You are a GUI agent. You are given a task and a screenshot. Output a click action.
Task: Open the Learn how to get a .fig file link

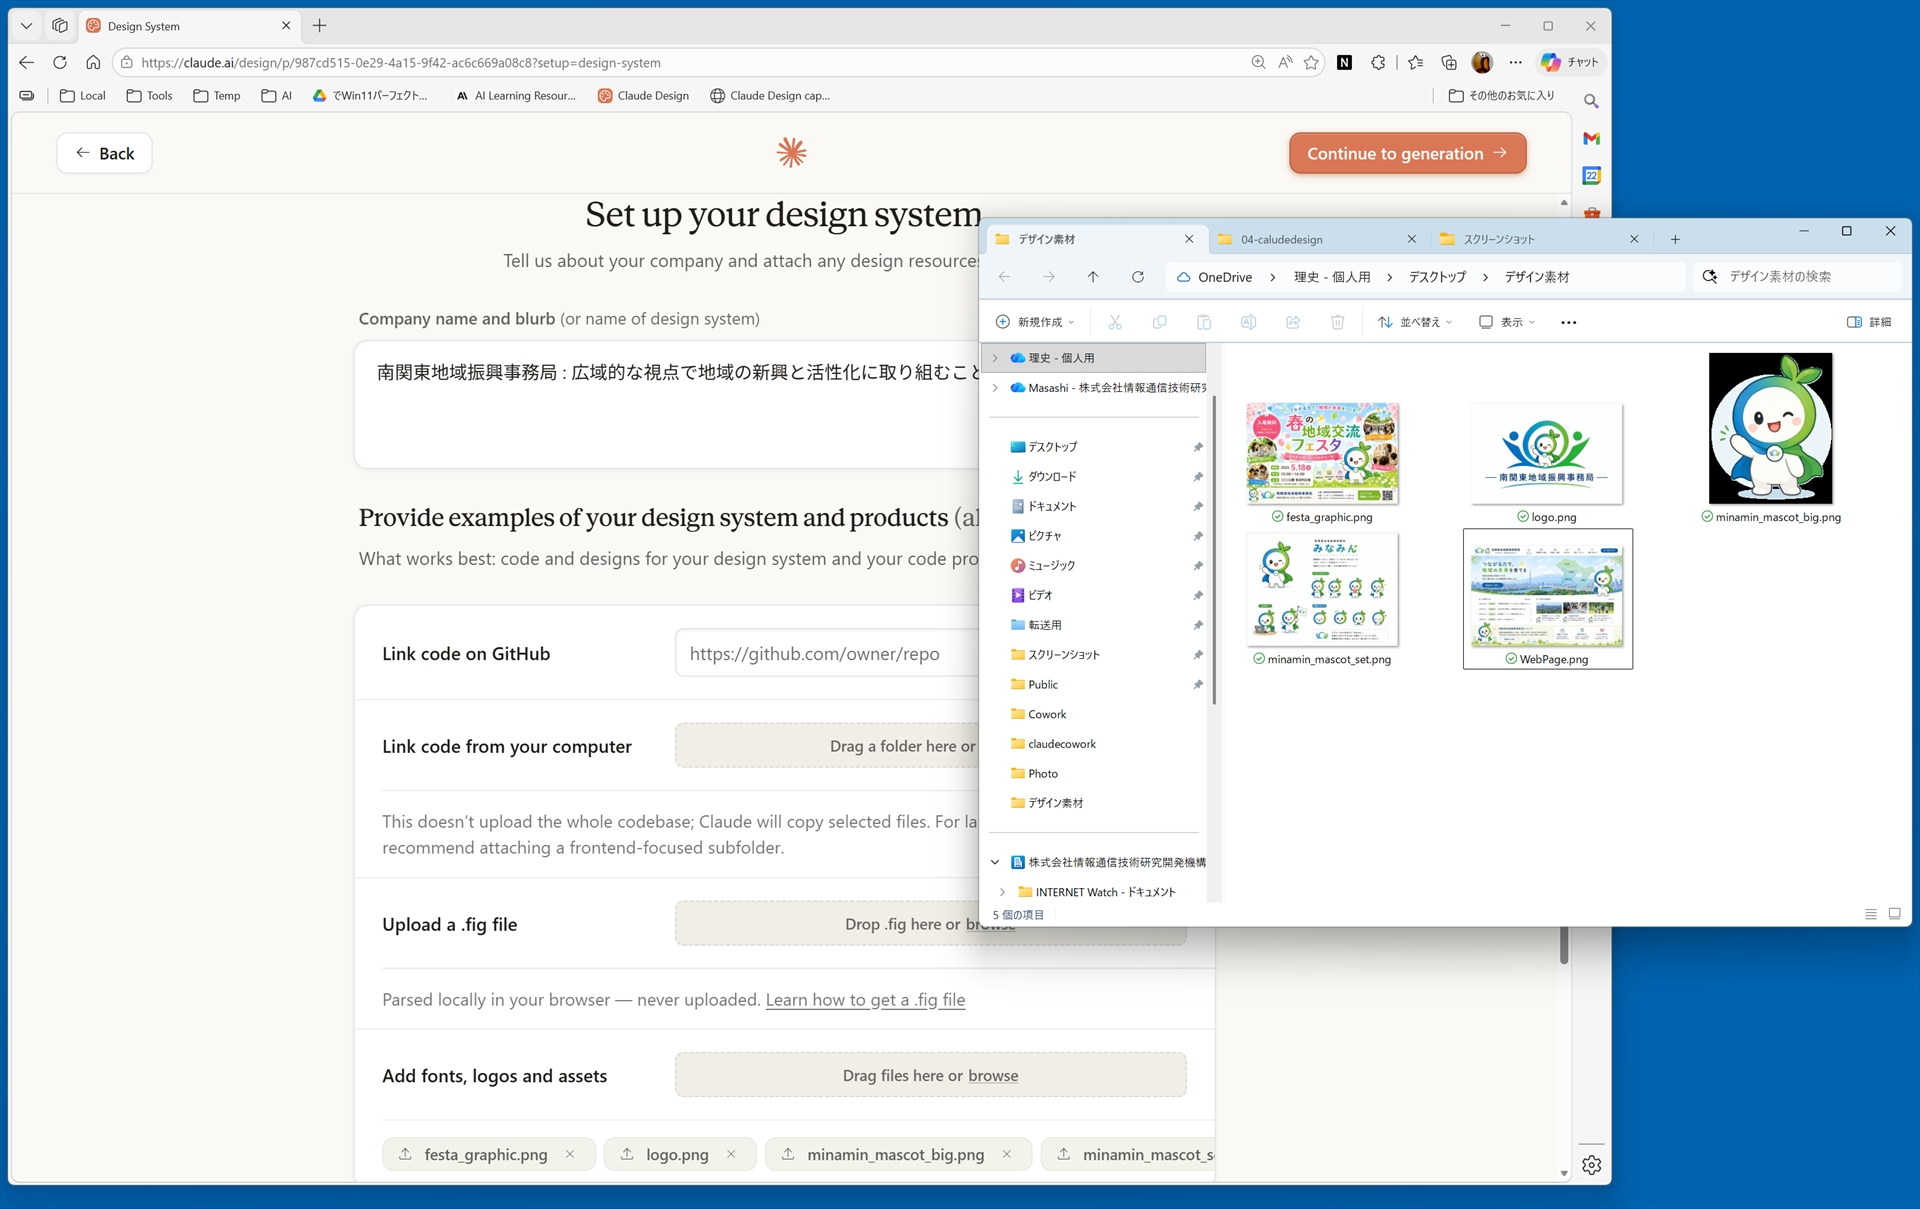pos(864,999)
